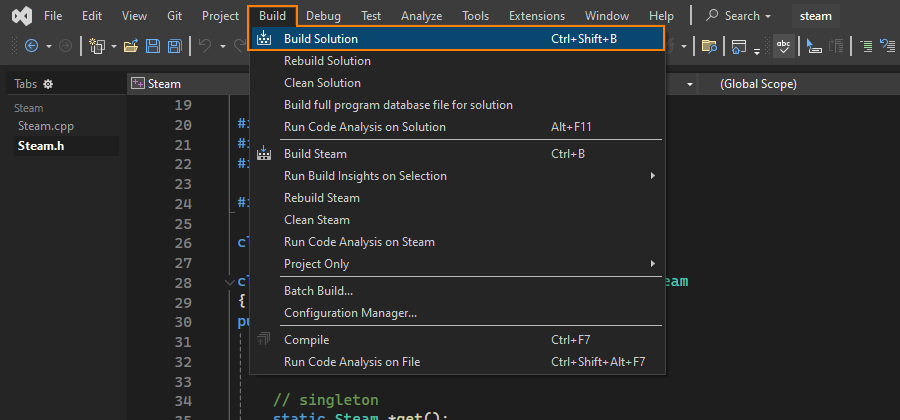Open the View menu
The height and width of the screenshot is (420, 900).
click(x=134, y=16)
